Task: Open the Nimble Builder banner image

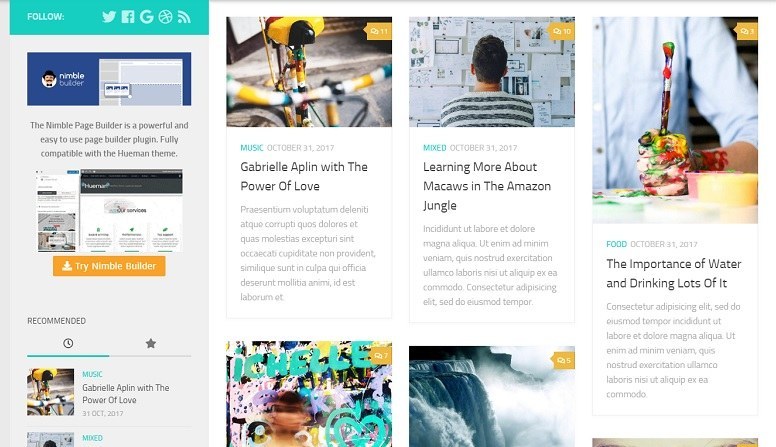Action: coord(109,79)
